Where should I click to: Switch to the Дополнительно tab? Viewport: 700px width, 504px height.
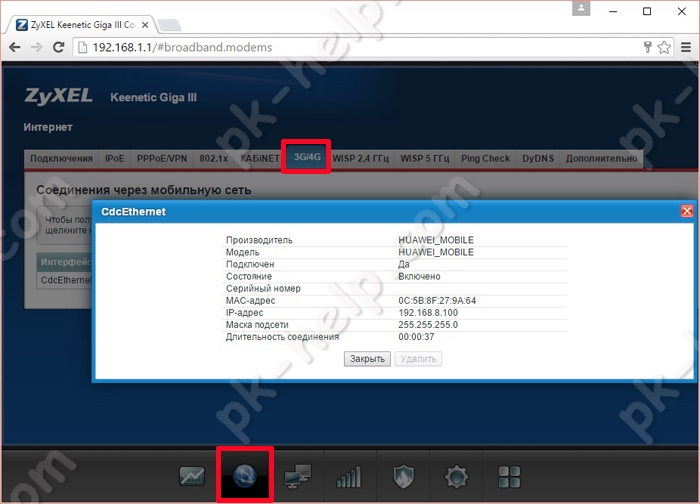tap(601, 158)
